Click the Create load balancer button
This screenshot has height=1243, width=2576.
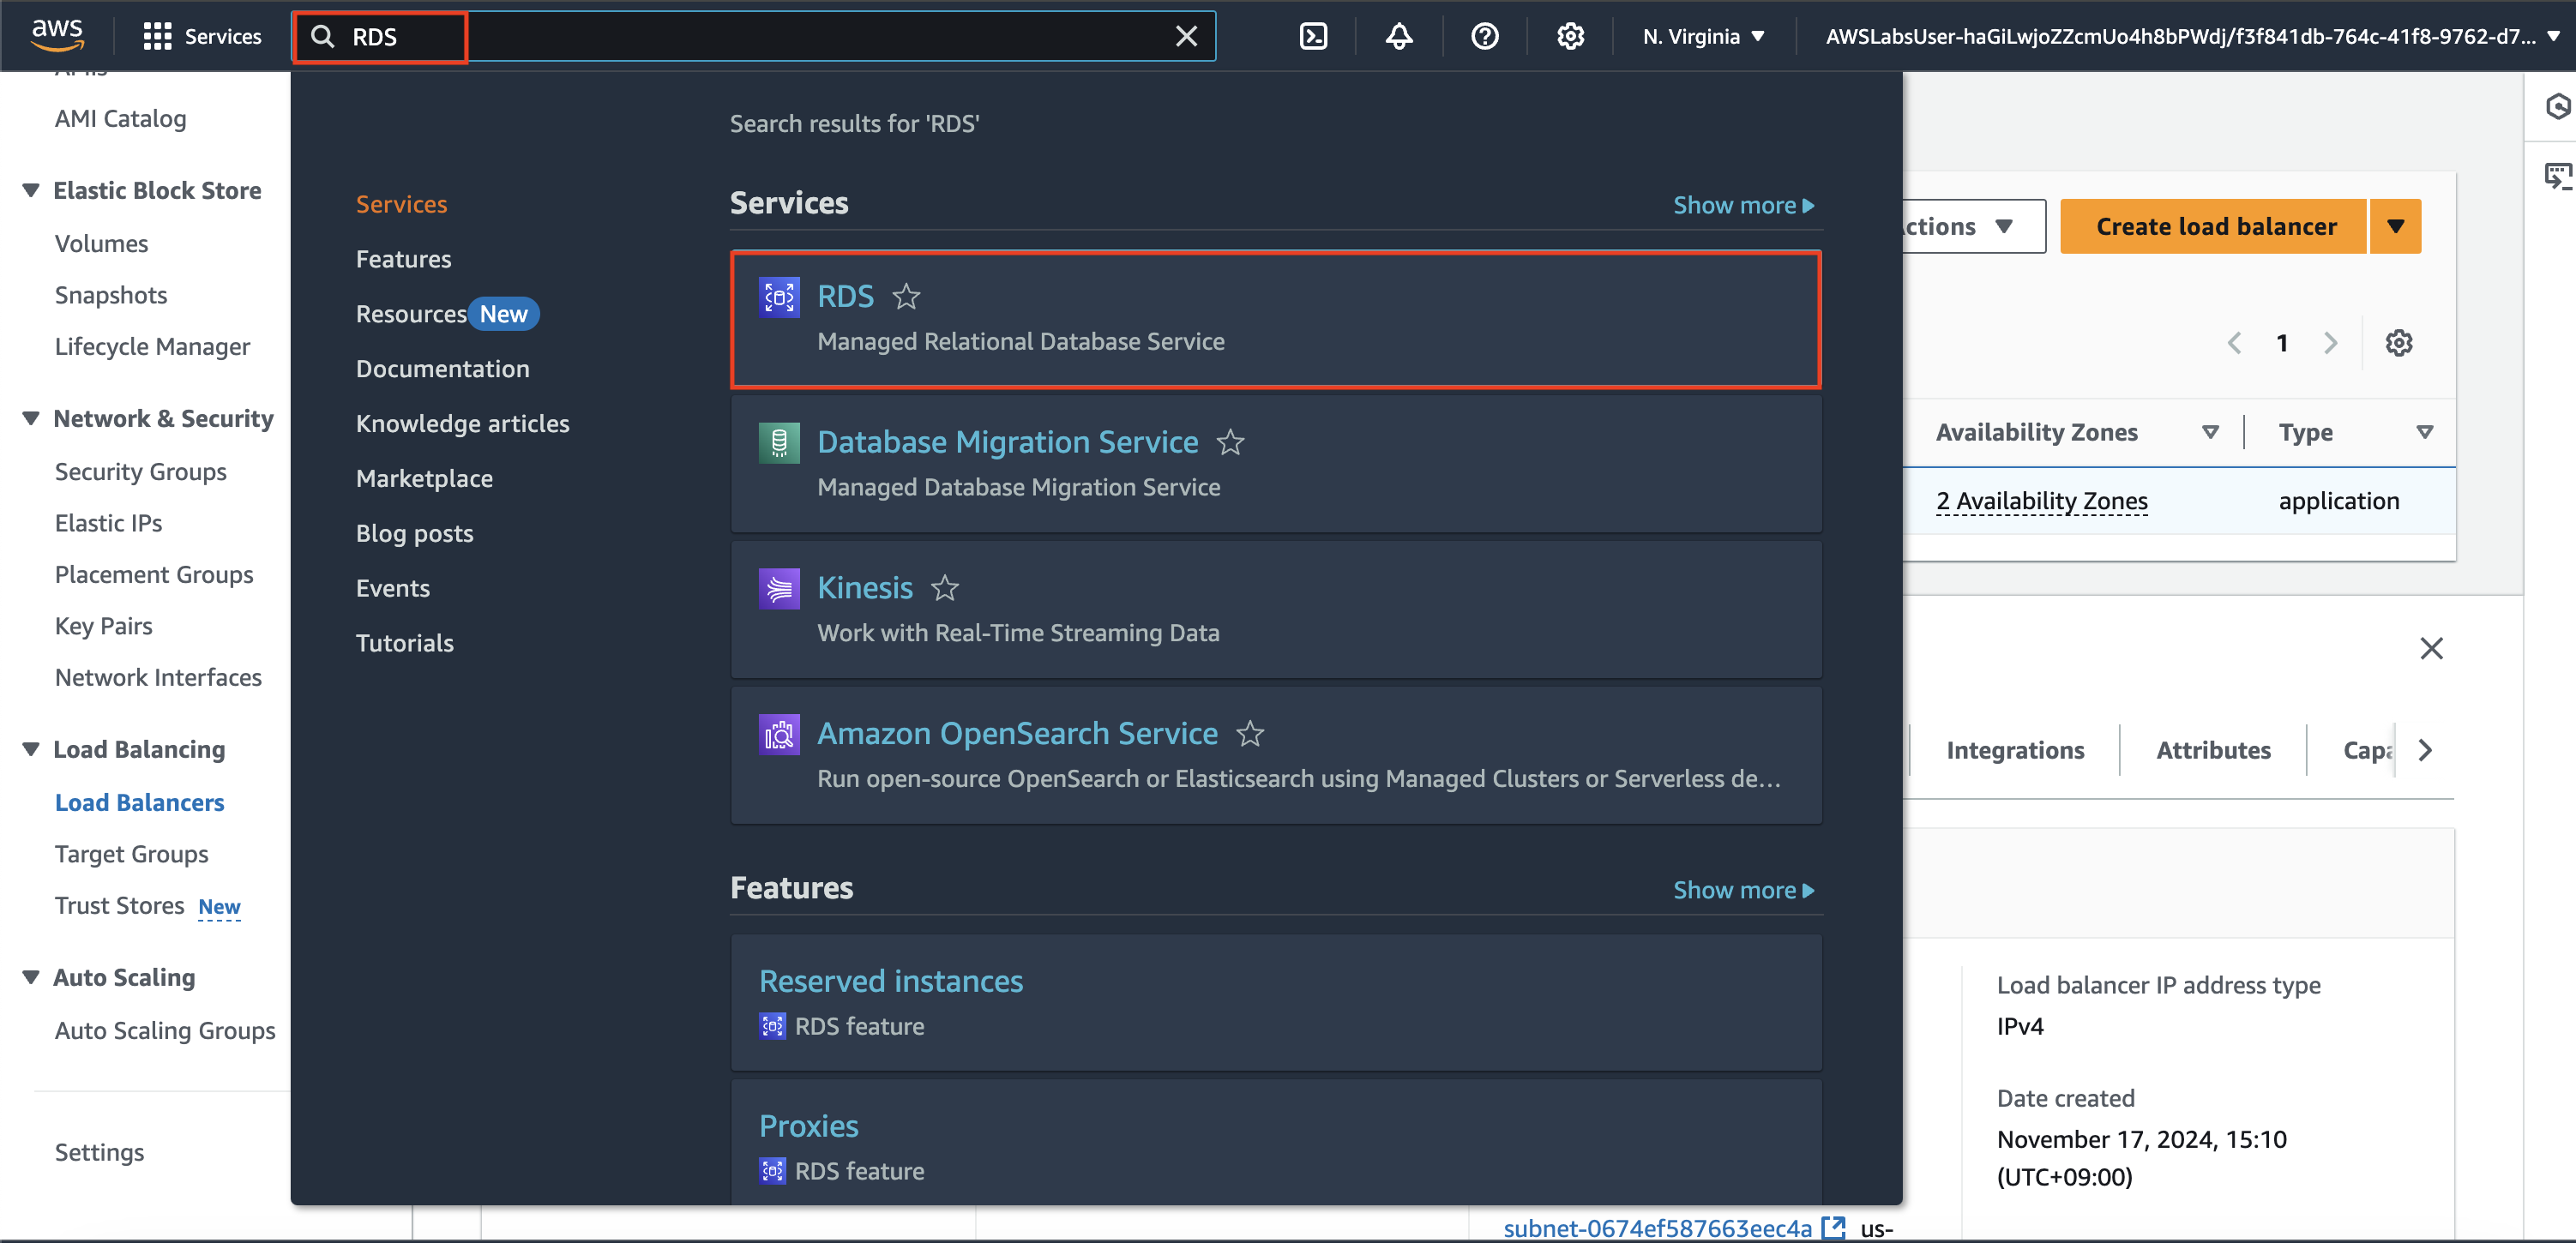click(x=2215, y=227)
